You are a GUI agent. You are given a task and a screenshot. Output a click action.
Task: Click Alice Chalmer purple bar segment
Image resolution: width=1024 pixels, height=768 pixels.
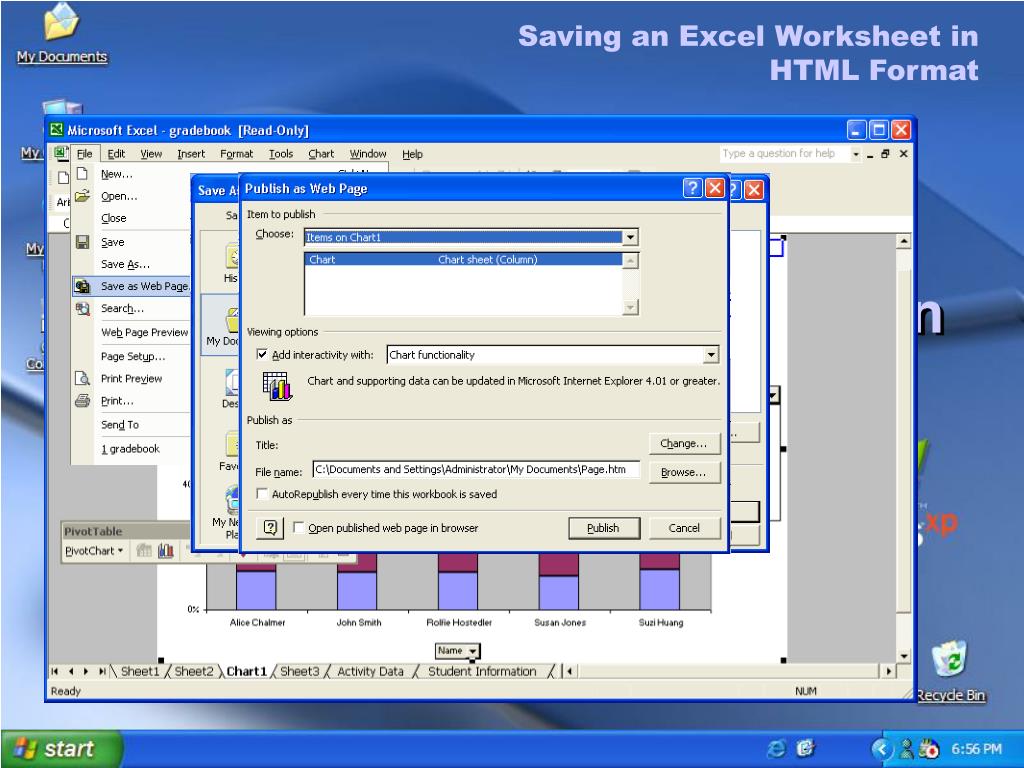255,590
